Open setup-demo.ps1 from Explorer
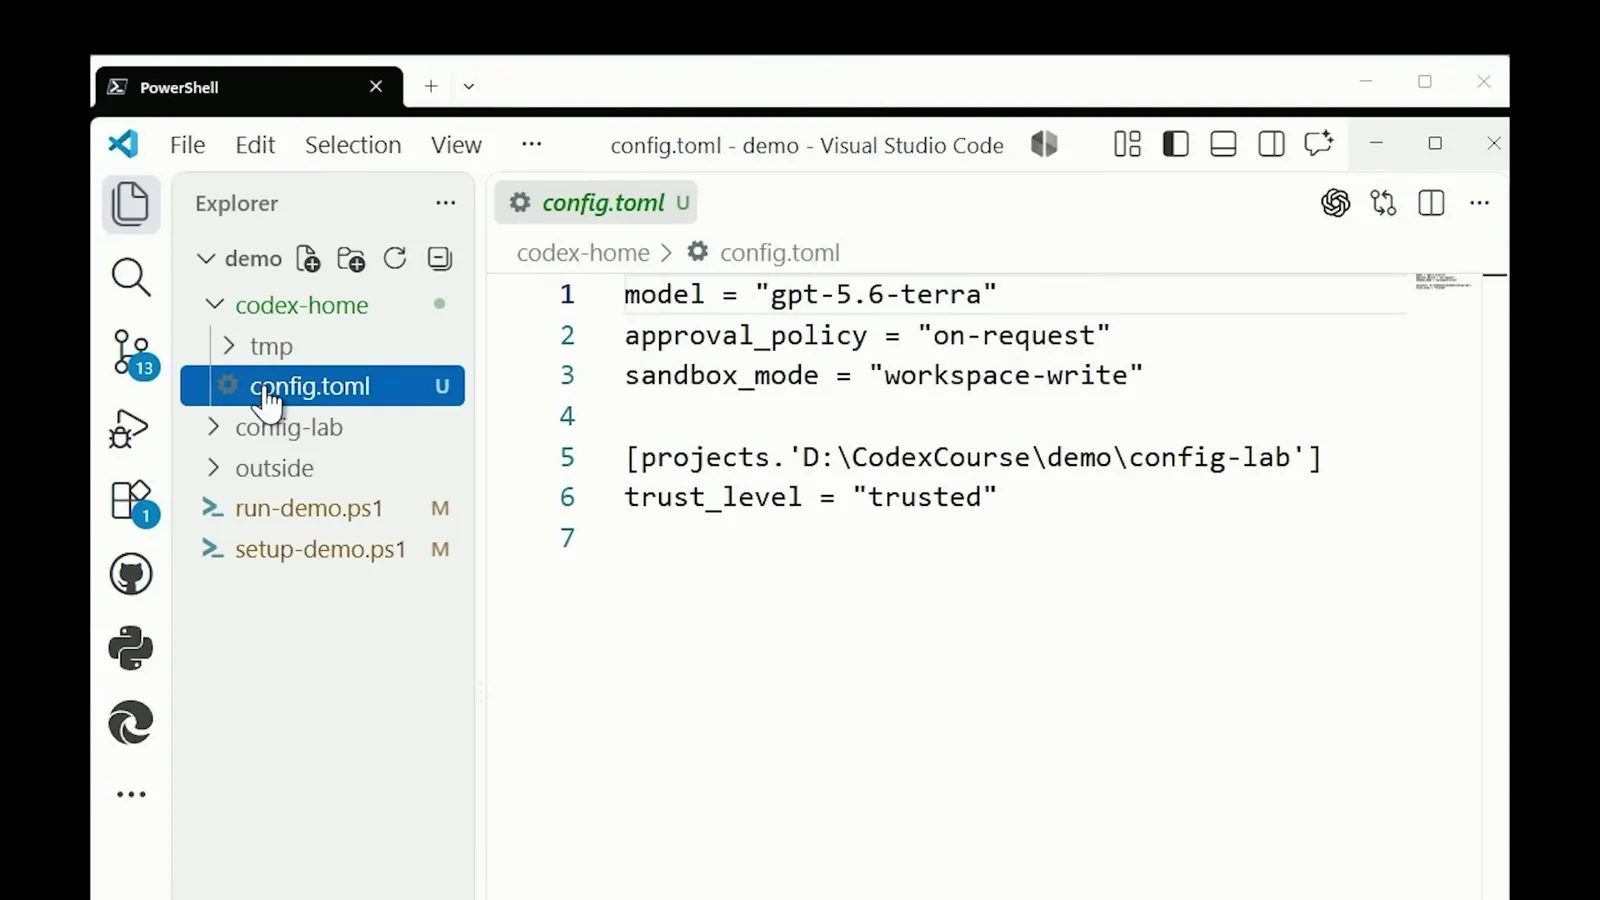 (x=322, y=549)
